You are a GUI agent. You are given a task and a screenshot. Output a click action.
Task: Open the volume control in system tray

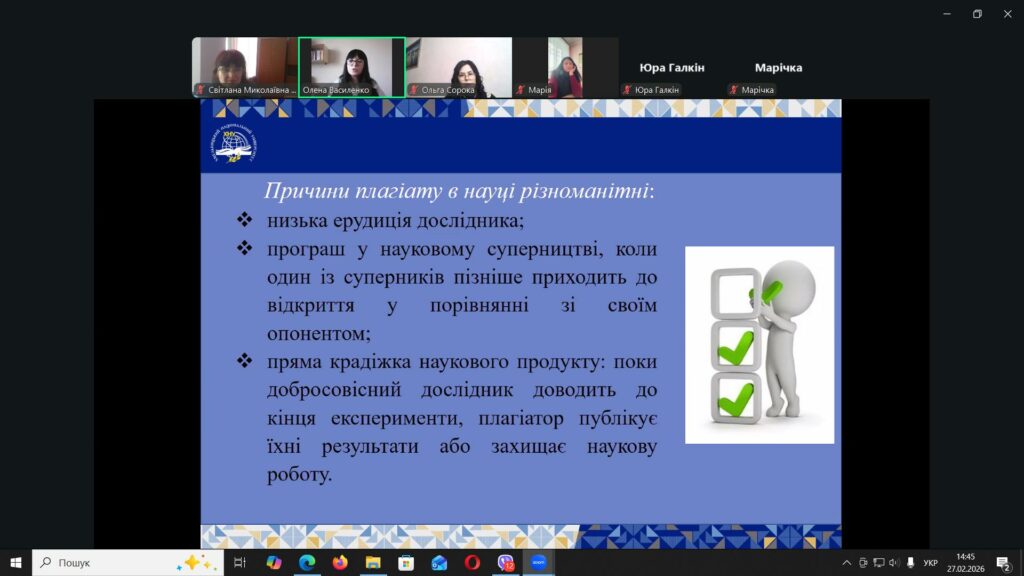tap(894, 563)
